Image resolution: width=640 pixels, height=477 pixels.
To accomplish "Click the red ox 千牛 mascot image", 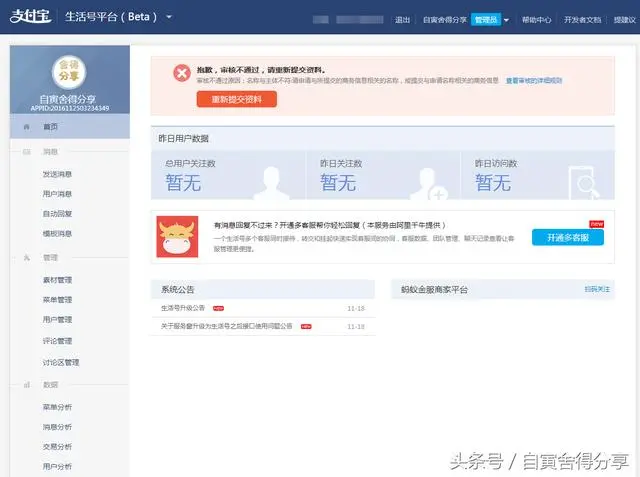I will [x=177, y=237].
